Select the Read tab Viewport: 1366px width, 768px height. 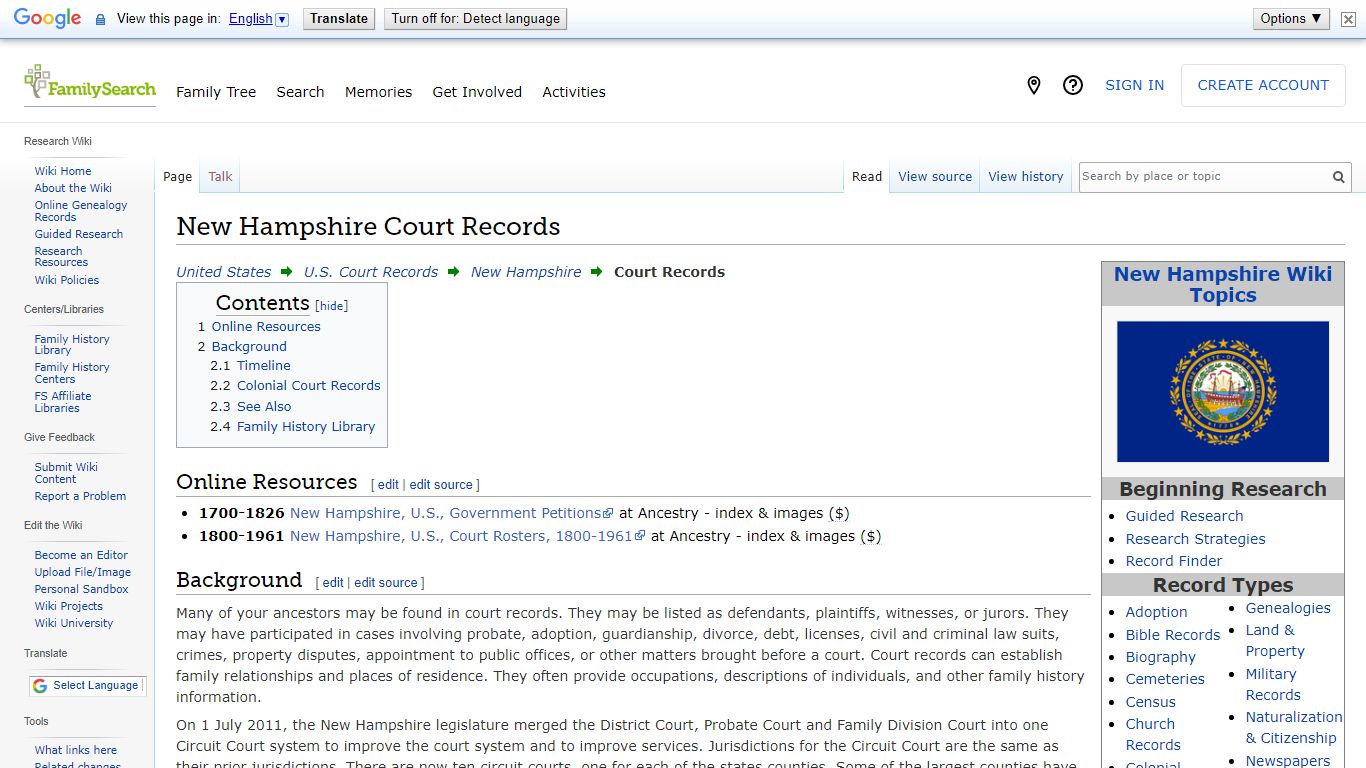click(867, 177)
